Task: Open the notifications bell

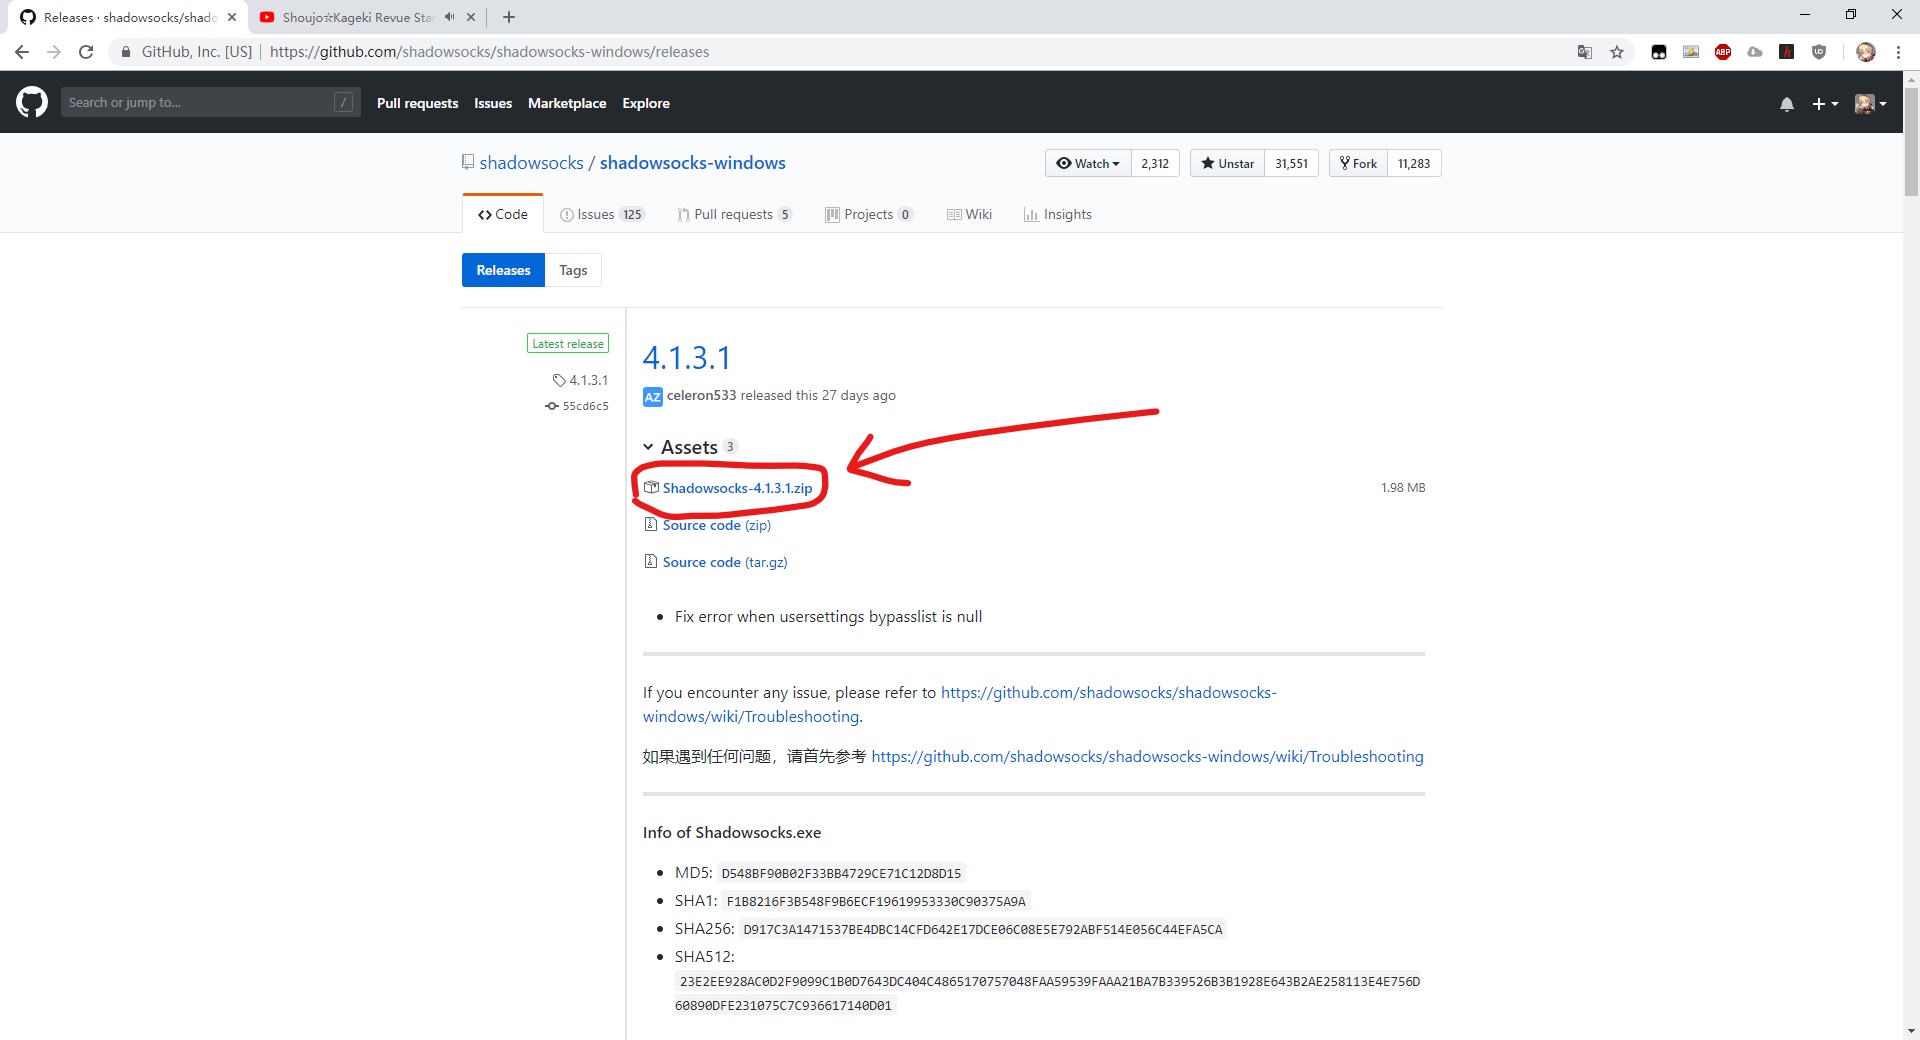Action: coord(1786,104)
